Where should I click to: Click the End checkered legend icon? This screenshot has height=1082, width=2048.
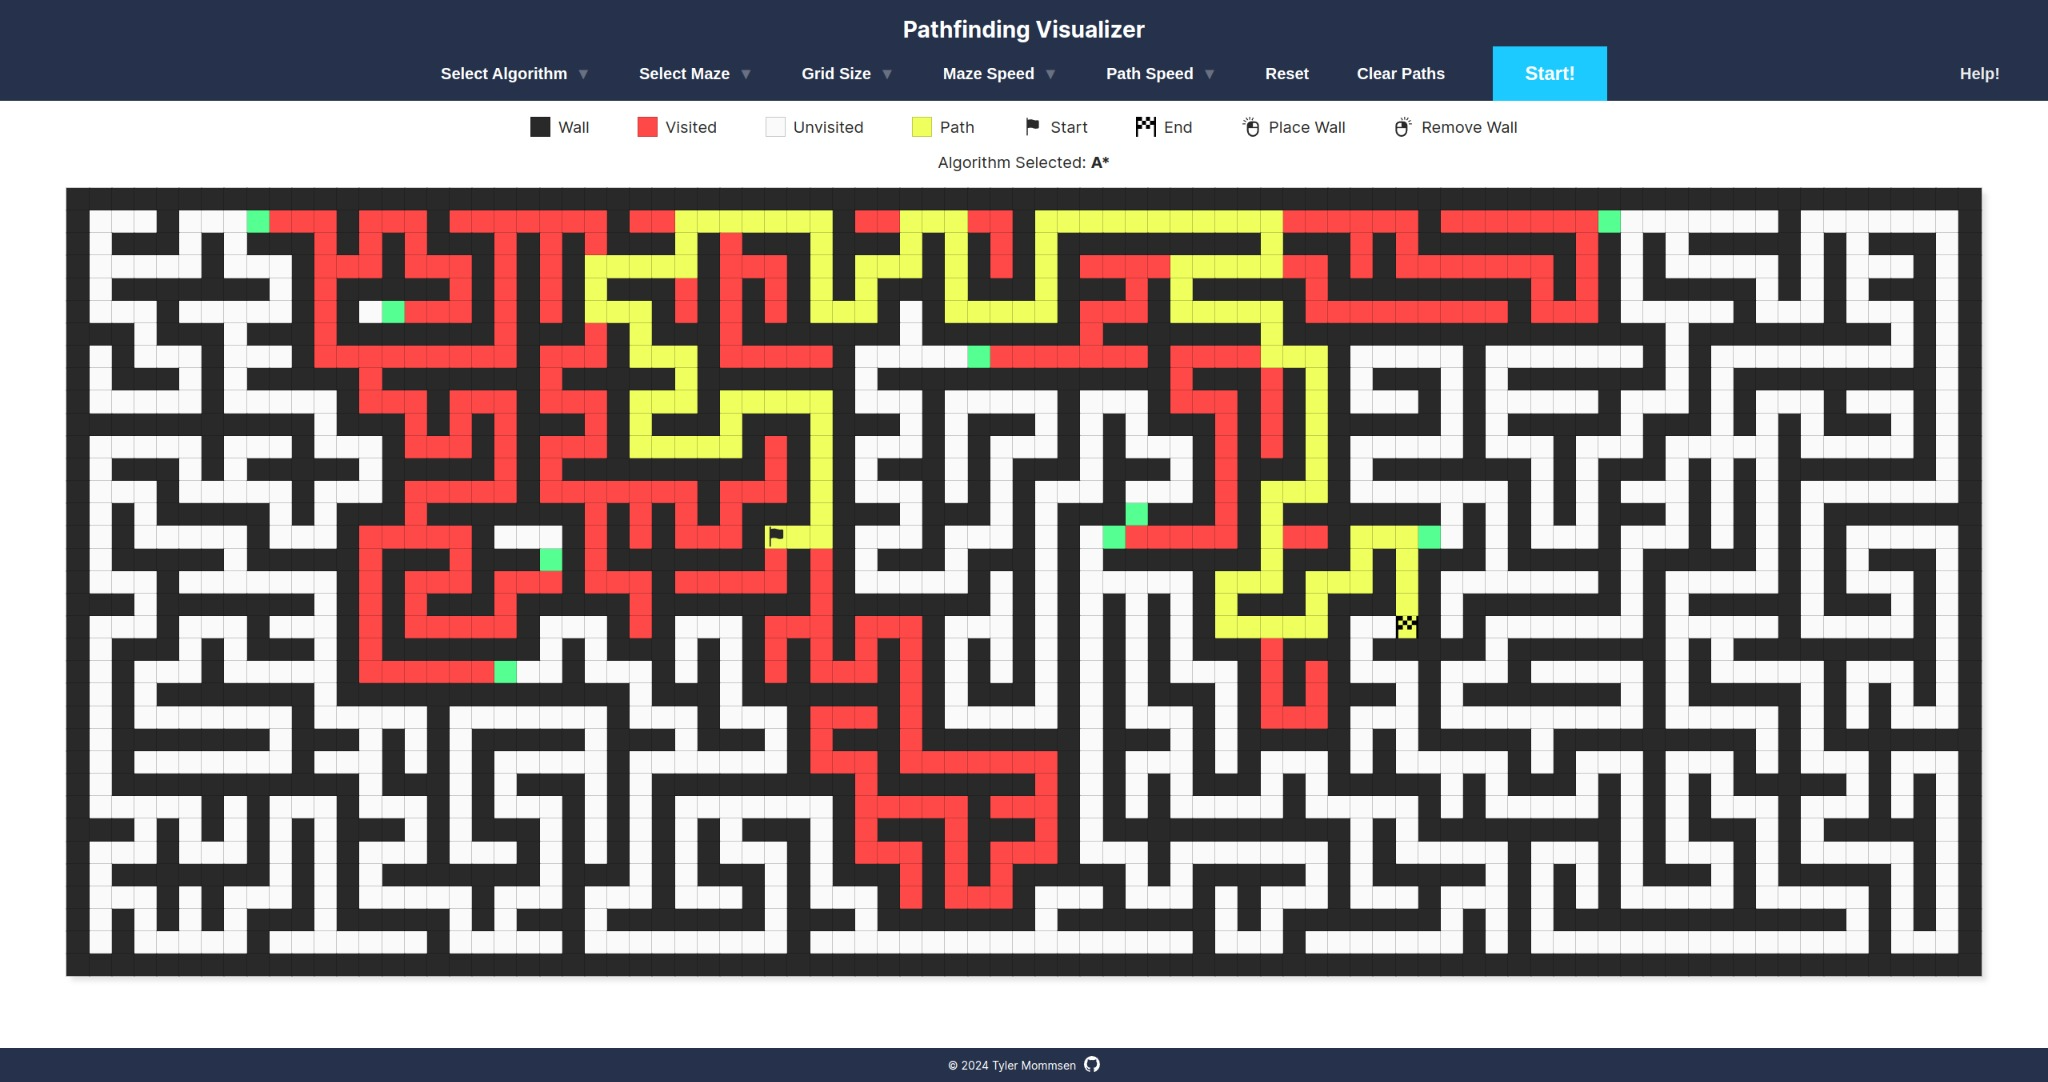1145,127
